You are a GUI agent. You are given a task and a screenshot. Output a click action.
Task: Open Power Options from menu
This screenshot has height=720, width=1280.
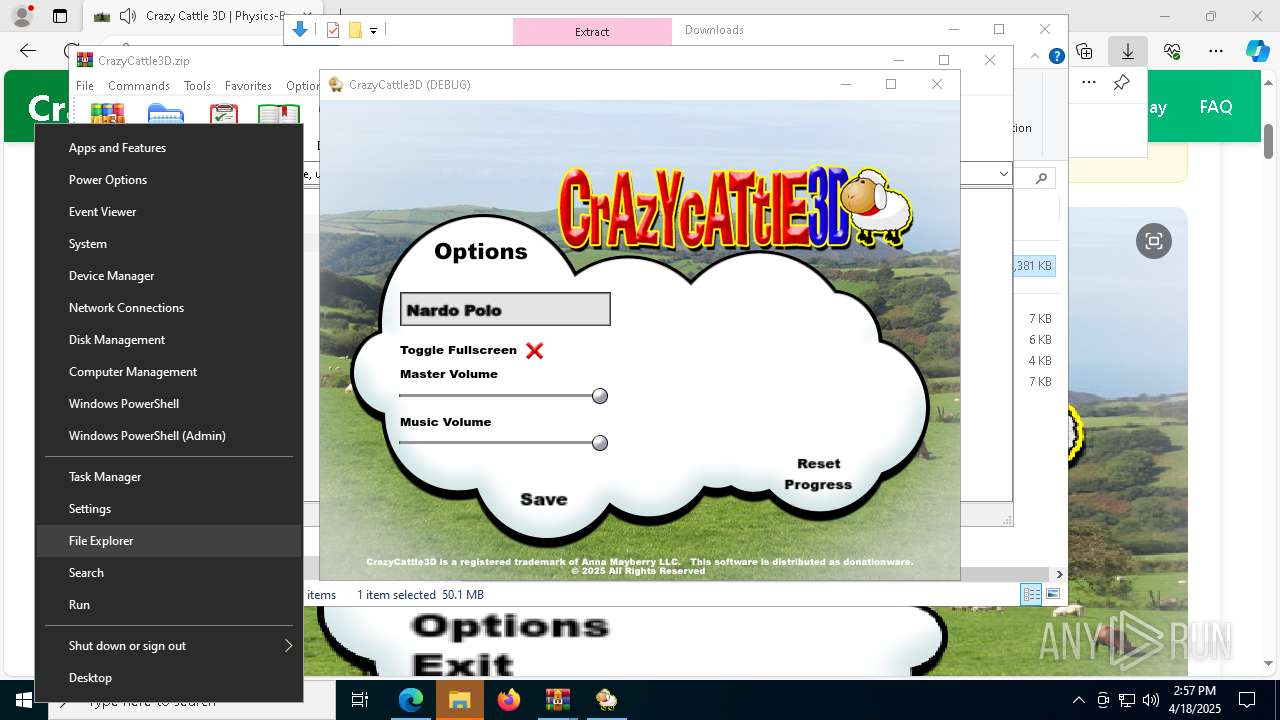[x=169, y=180]
